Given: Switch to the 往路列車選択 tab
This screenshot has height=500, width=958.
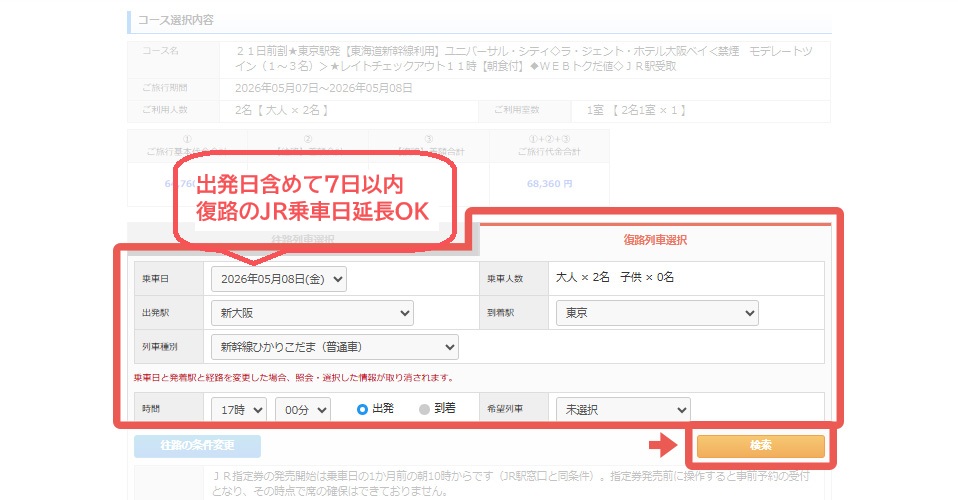Looking at the screenshot, I should coord(303,240).
